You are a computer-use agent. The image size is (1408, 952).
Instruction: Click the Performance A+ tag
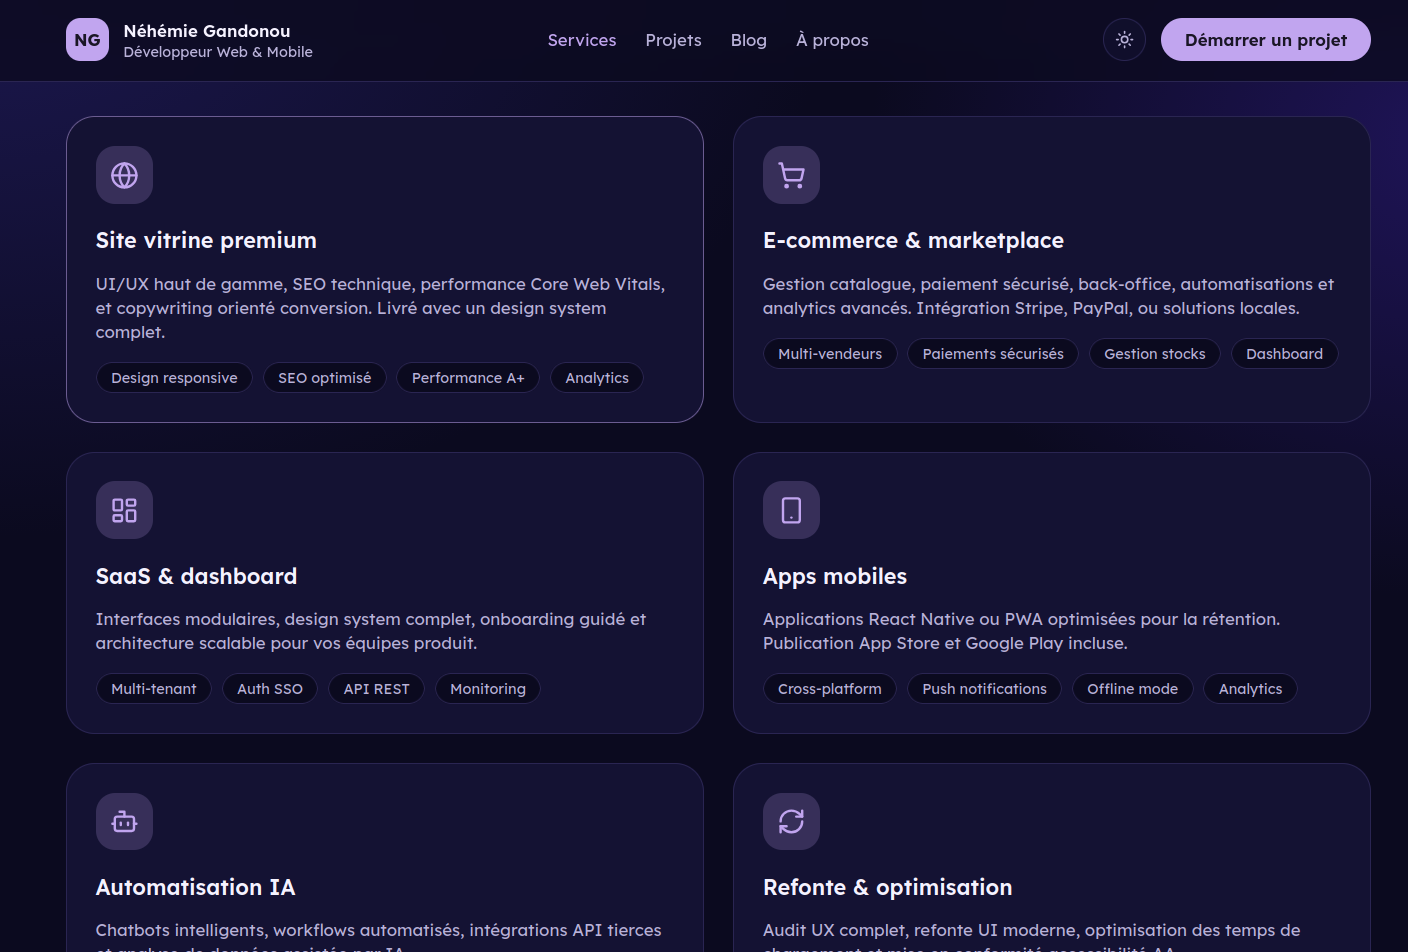point(468,378)
